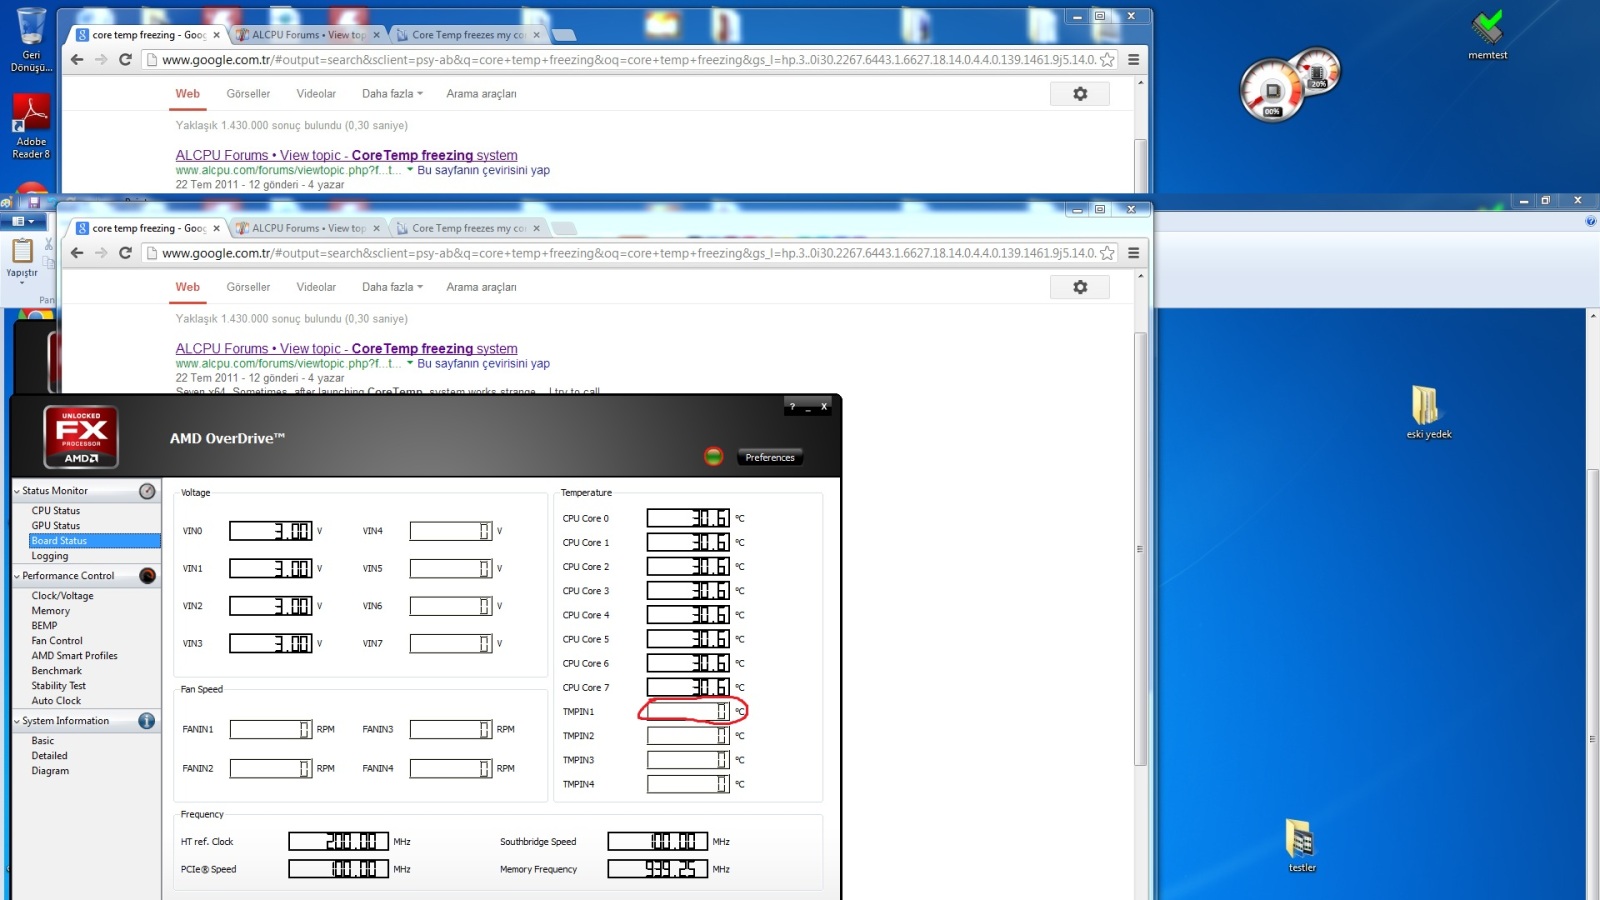Click AMD OverDrive help question mark

[x=792, y=407]
